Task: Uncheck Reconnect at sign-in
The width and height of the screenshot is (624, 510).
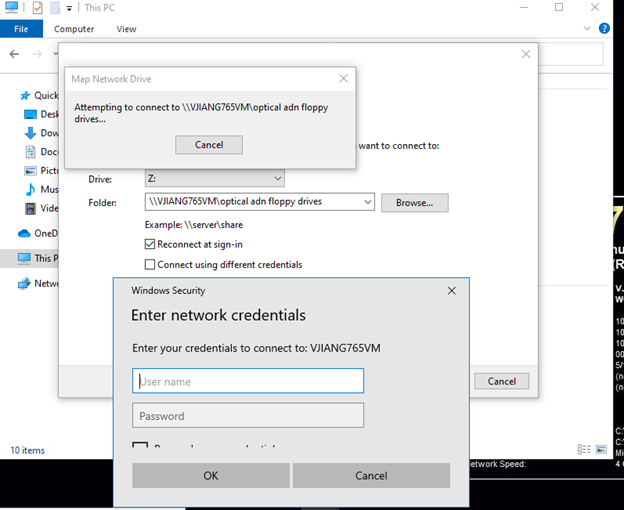Action: coord(150,244)
